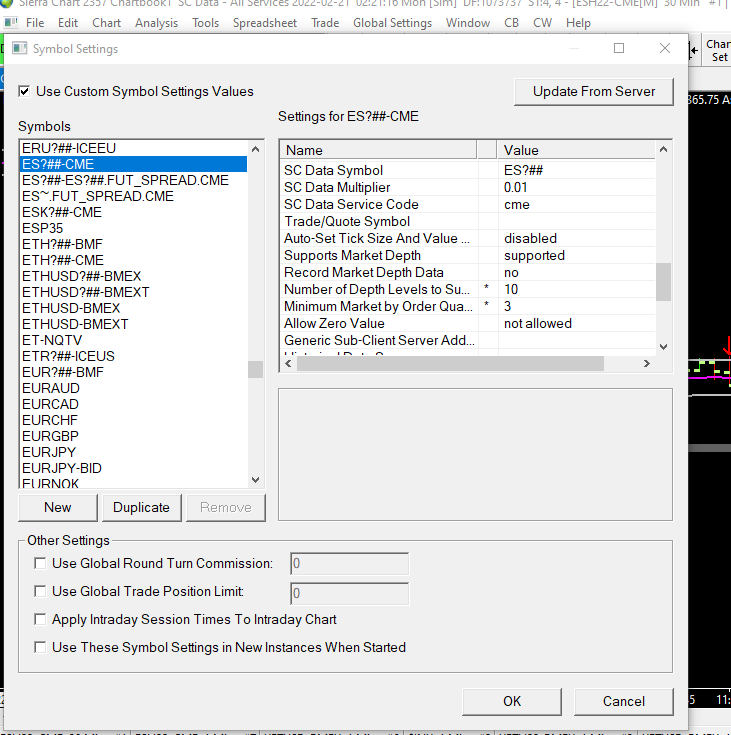The width and height of the screenshot is (731, 735).
Task: Click the Symbol Settings dialog title icon
Action: coord(19,48)
